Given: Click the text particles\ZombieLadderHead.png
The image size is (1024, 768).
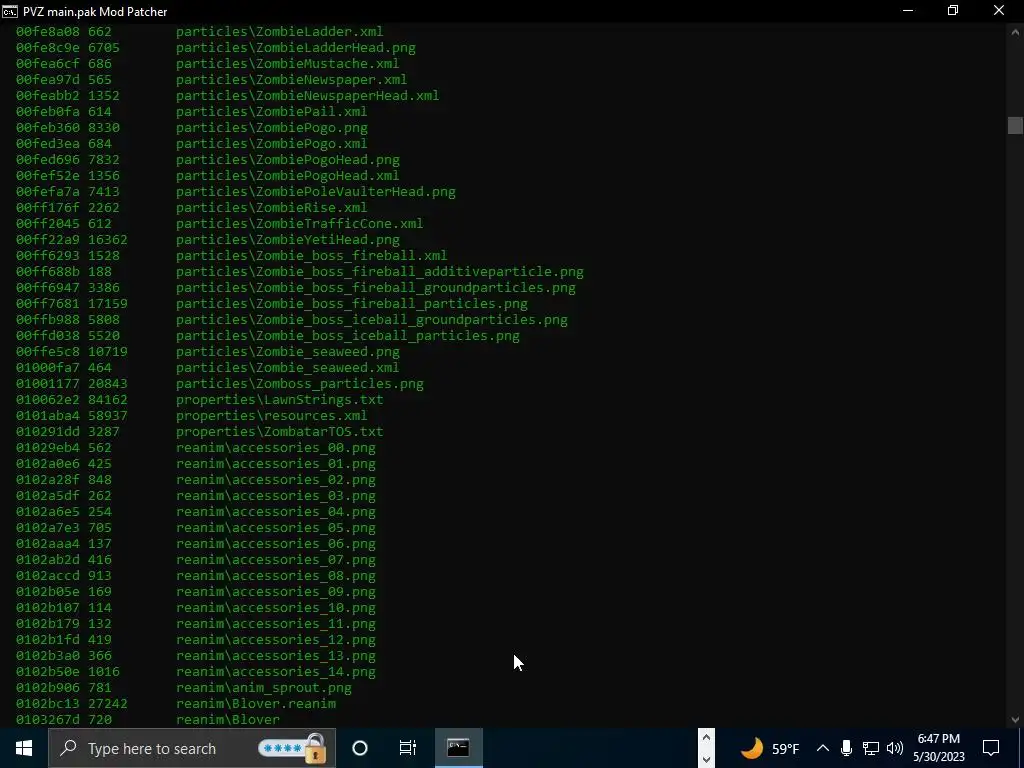Looking at the screenshot, I should tap(296, 48).
